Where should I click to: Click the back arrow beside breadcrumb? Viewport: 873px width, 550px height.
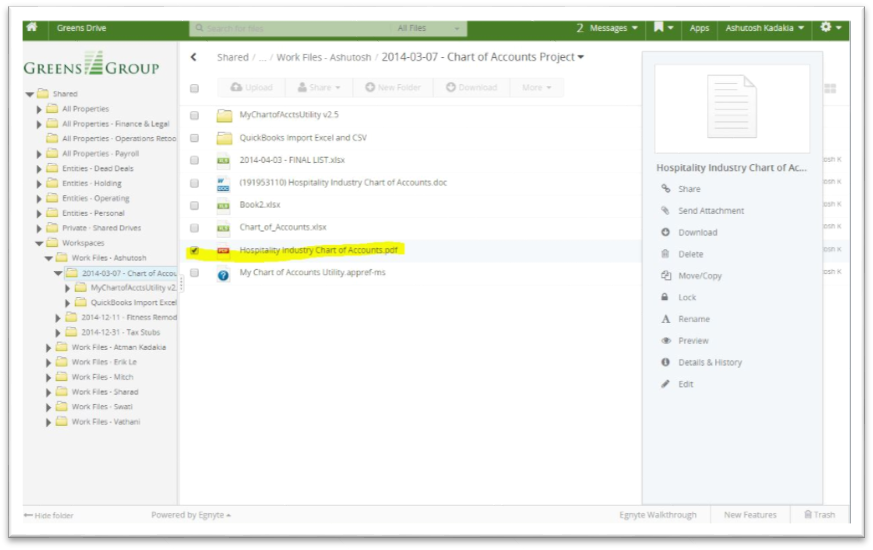point(194,58)
